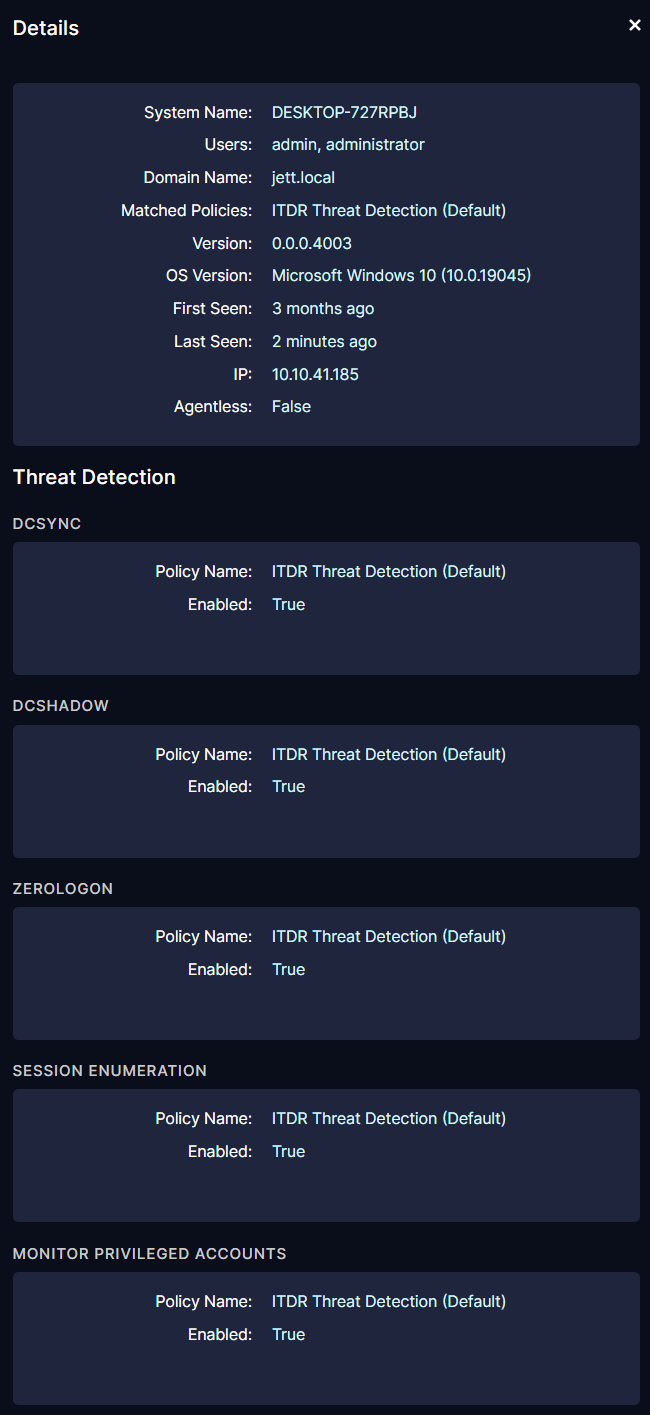Open the matched policy ITDR Threat Detection (Default)

click(389, 210)
